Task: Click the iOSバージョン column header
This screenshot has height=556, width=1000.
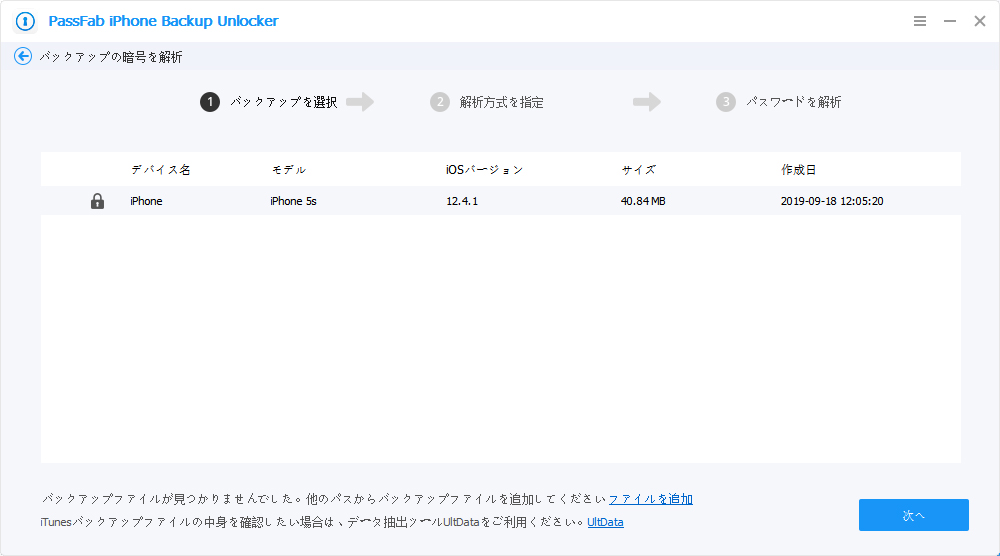Action: 484,170
